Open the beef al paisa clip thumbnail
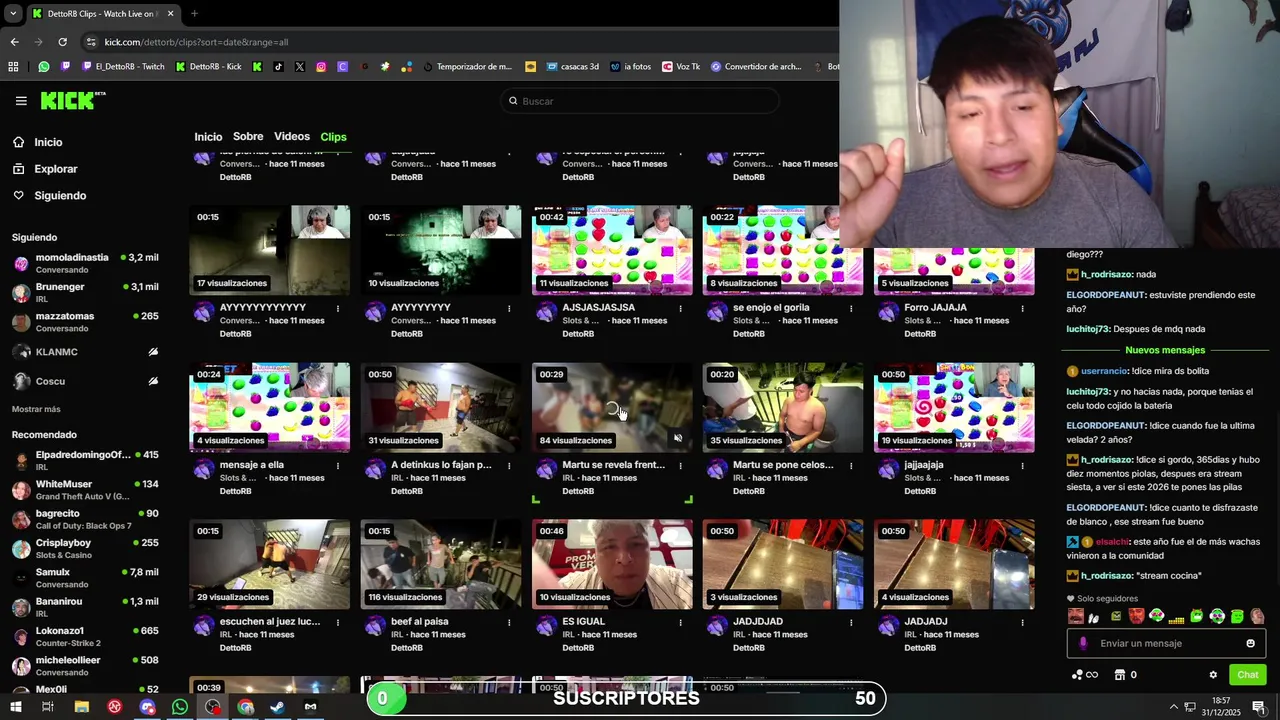 441,564
